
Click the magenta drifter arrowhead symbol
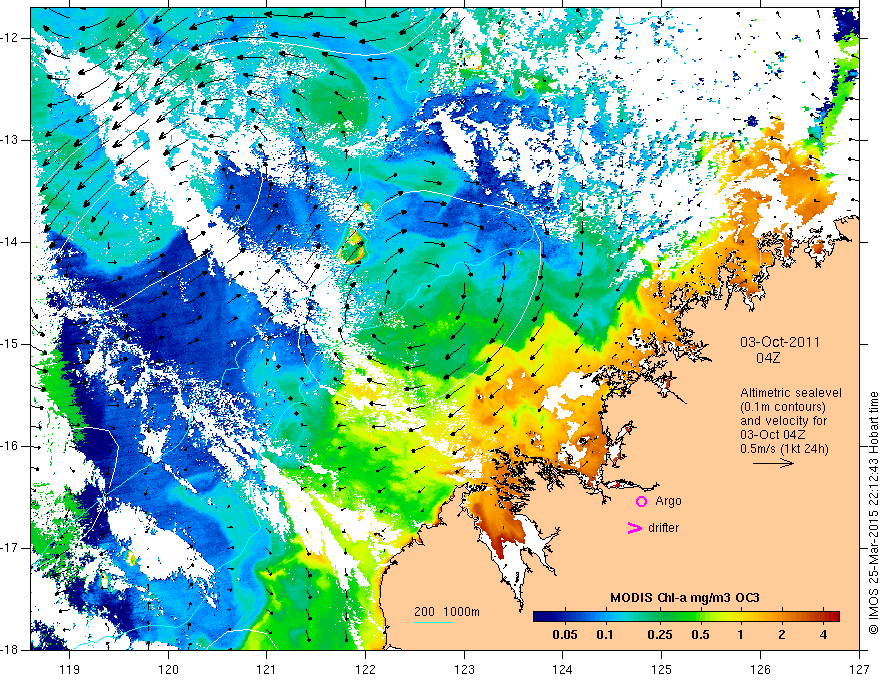click(x=634, y=528)
